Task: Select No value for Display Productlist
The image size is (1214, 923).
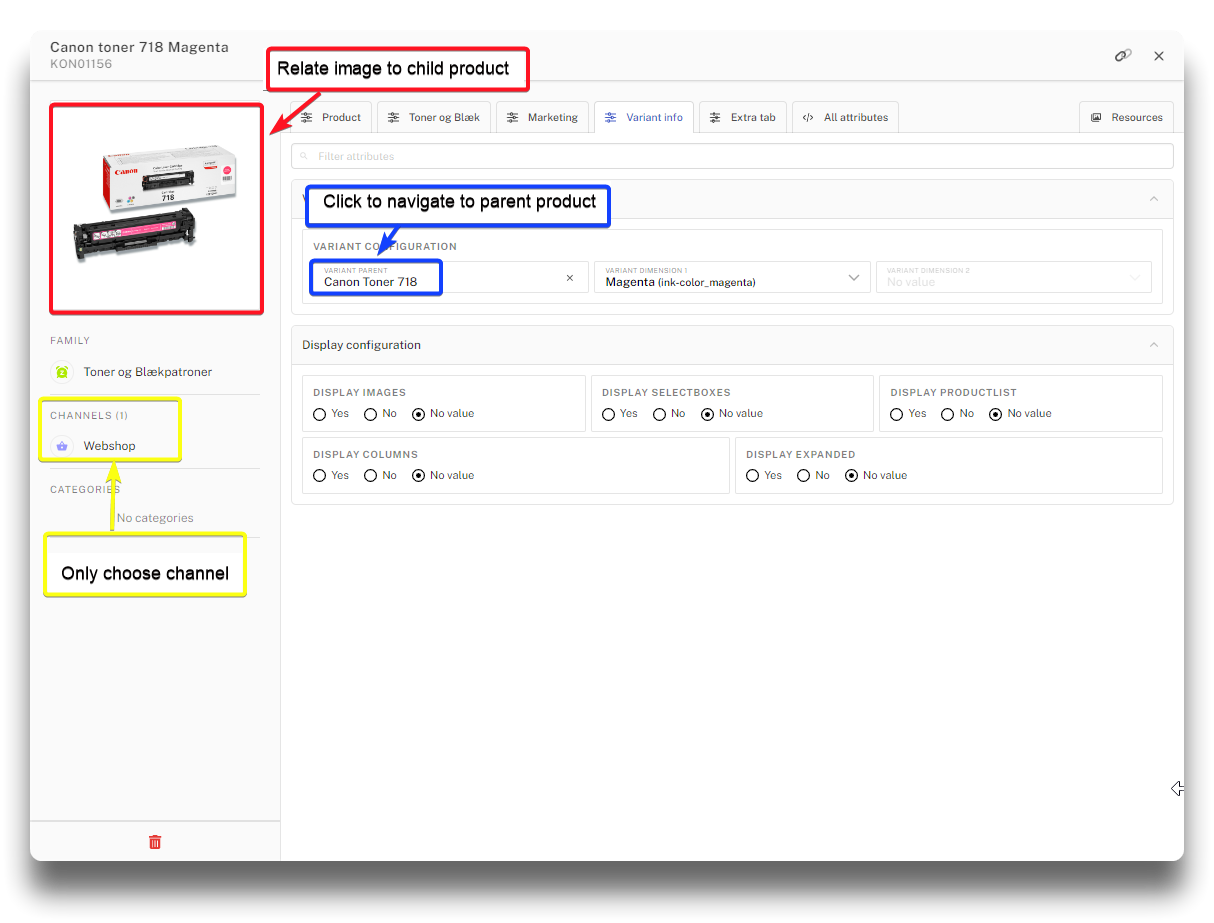Action: [x=996, y=414]
